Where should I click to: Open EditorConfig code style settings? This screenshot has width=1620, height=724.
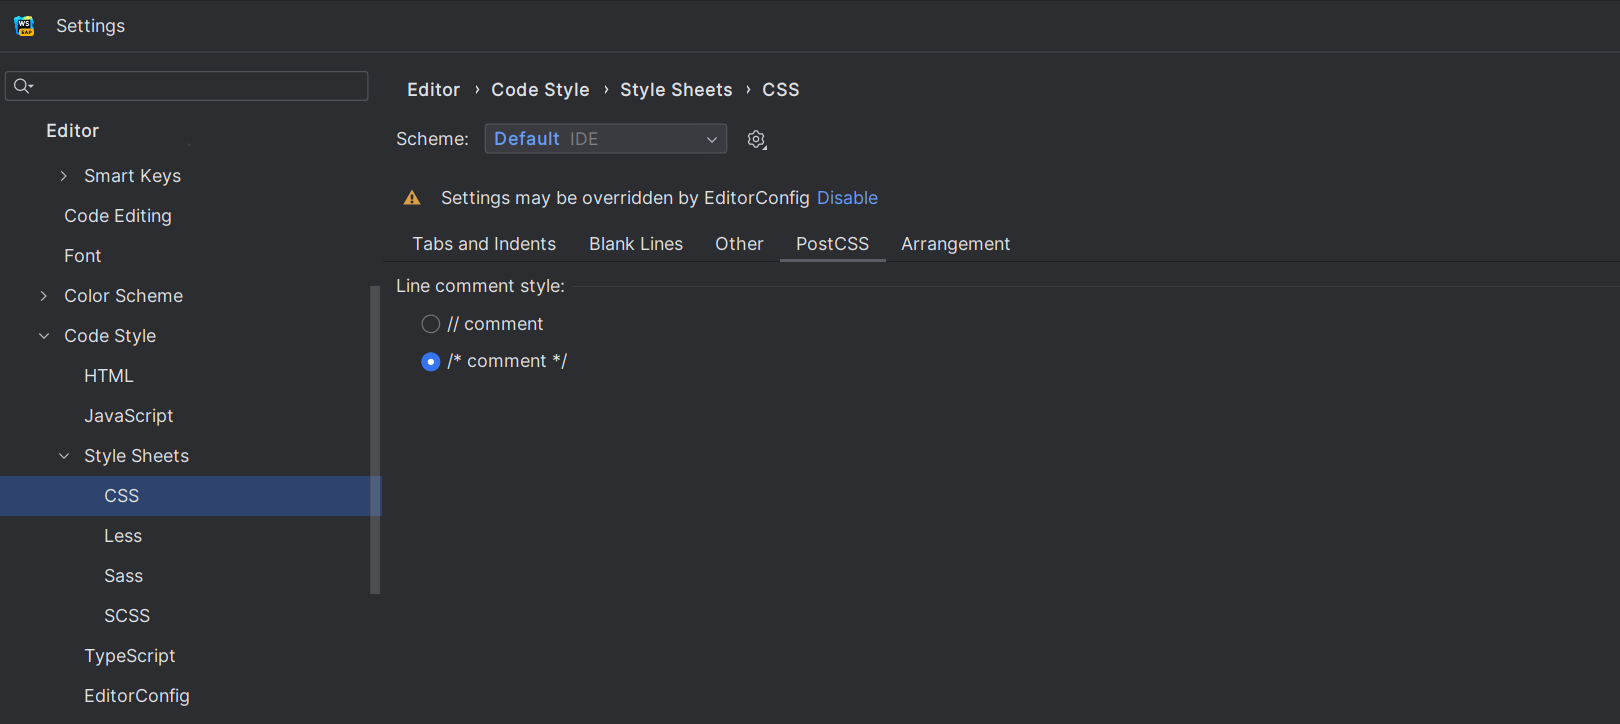137,696
